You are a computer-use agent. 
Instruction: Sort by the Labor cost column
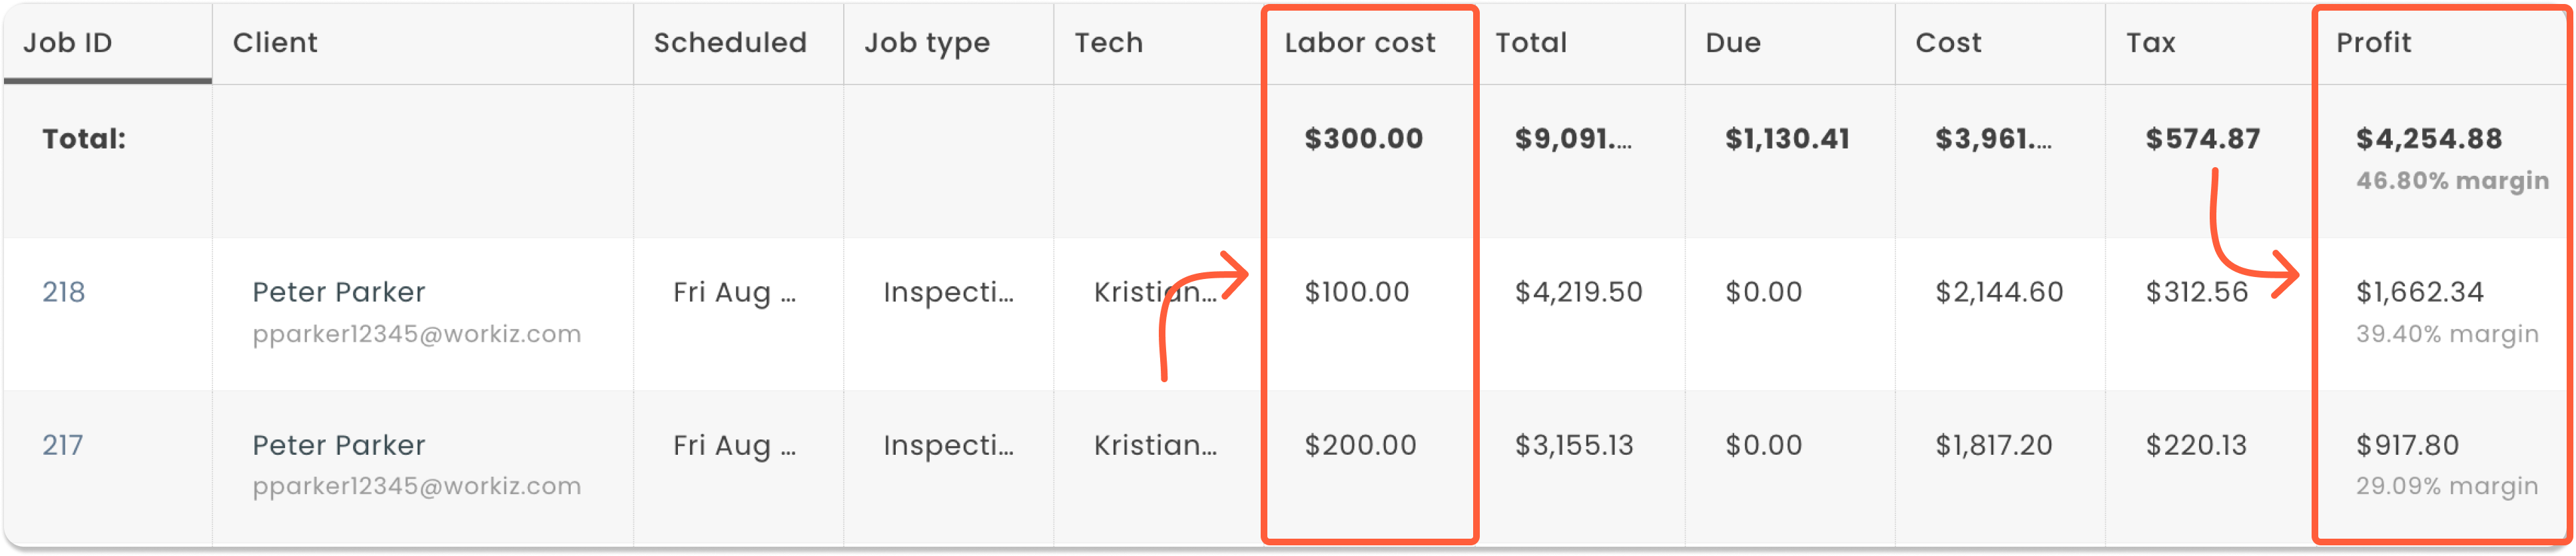[x=1359, y=43]
